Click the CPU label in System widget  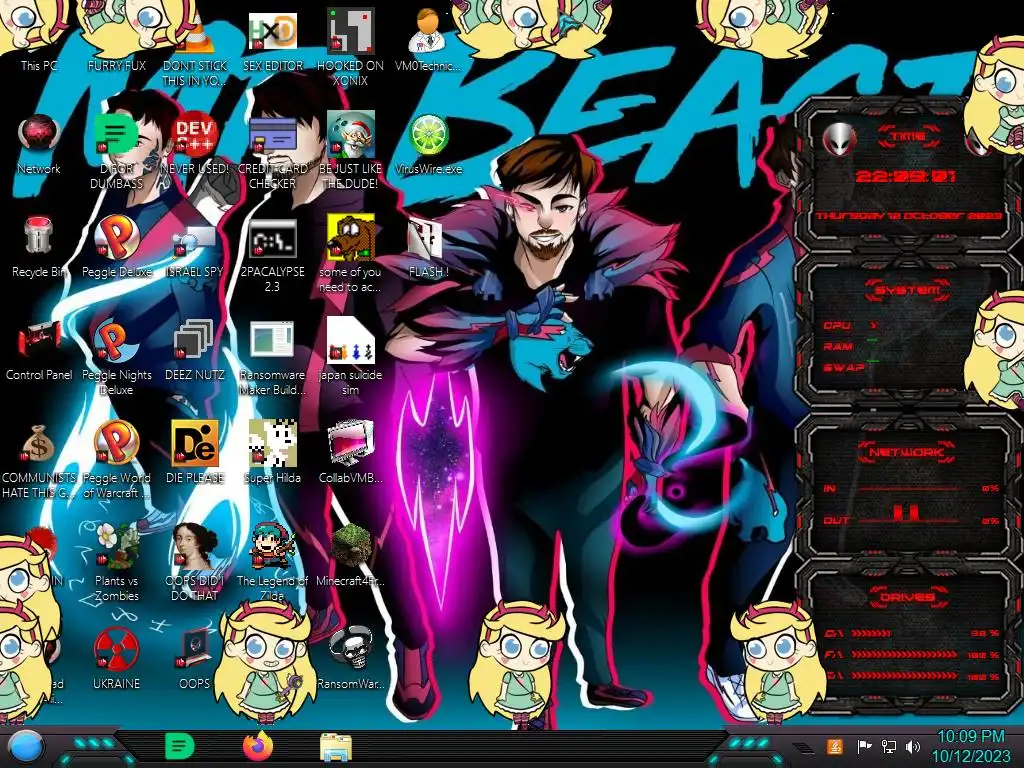point(837,325)
